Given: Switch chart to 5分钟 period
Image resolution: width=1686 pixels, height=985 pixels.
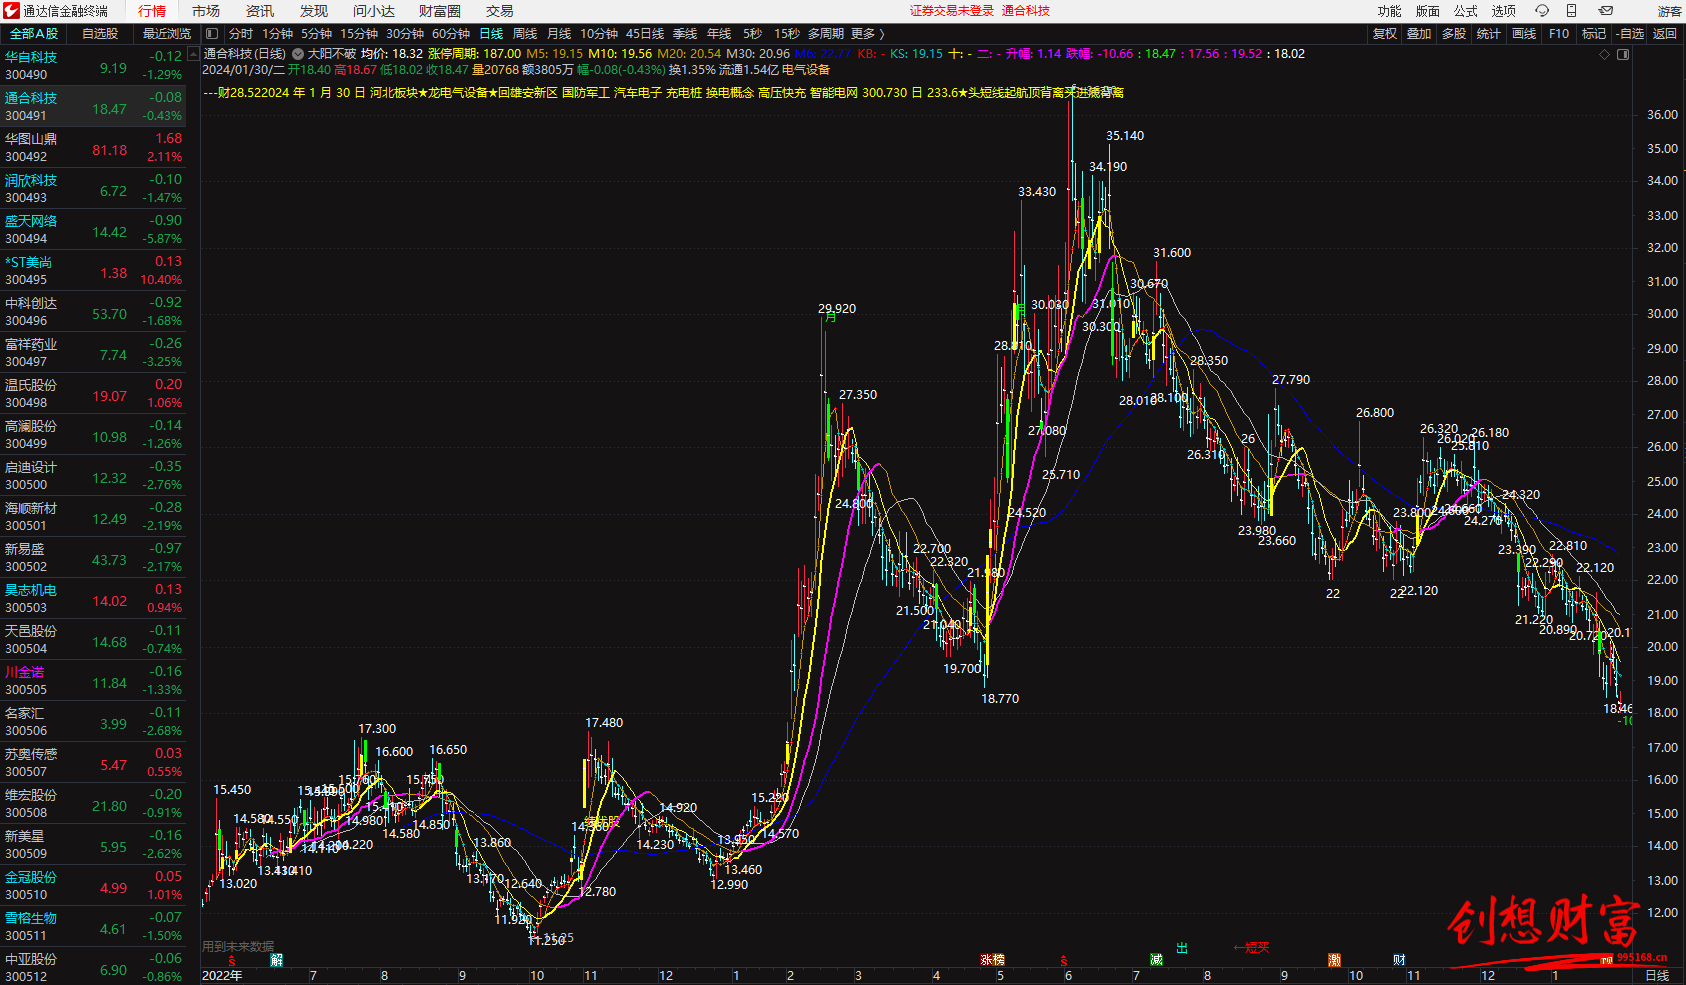Looking at the screenshot, I should tap(316, 34).
